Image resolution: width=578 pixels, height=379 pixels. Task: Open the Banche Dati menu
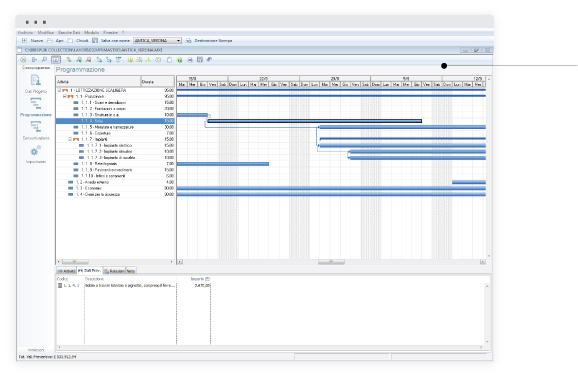[x=69, y=32]
